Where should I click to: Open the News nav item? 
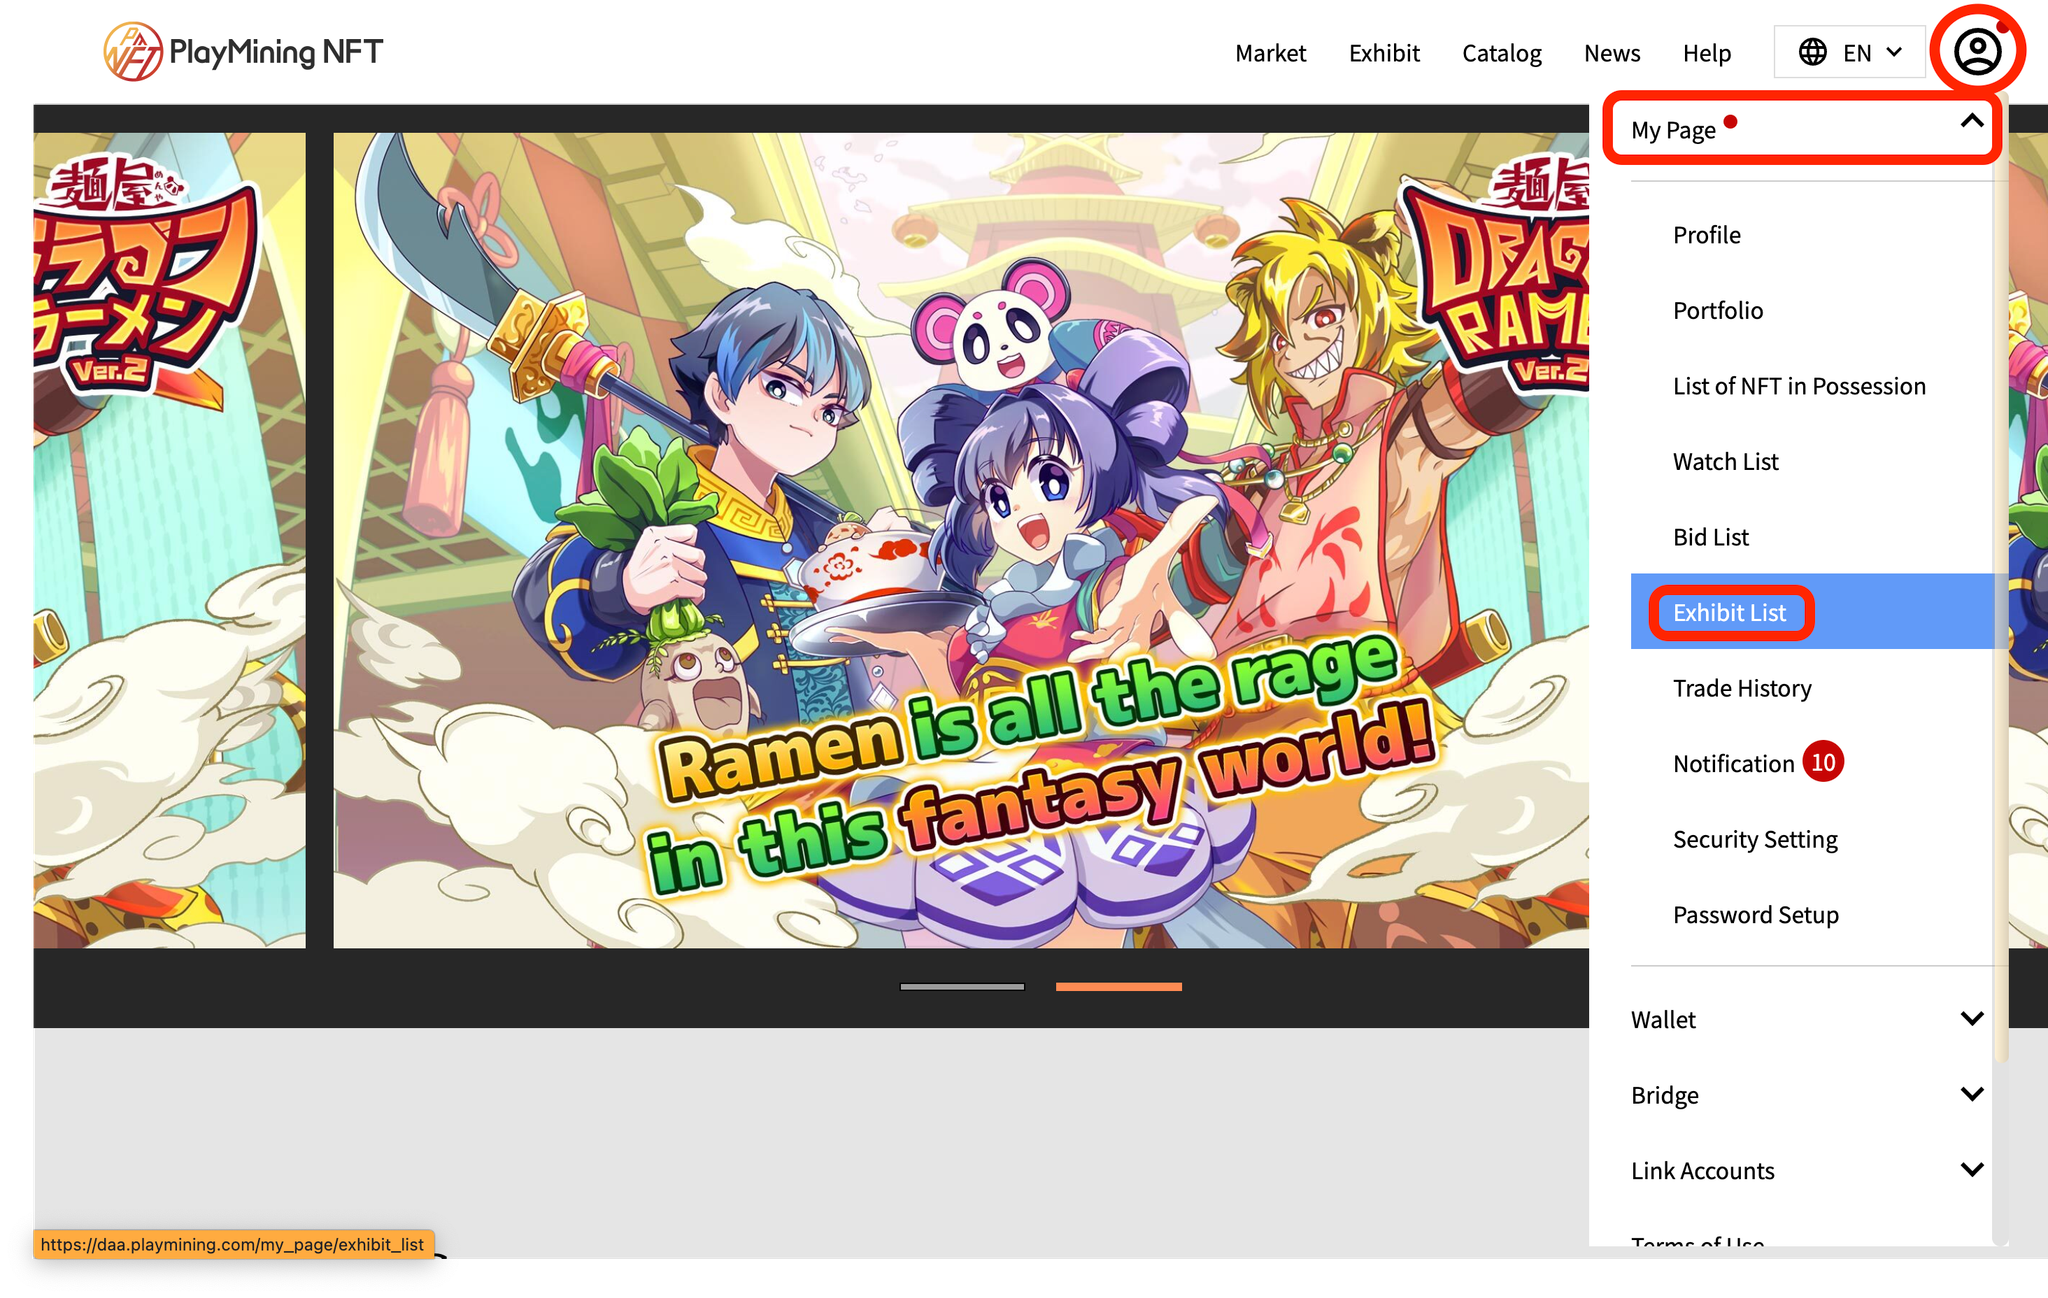coord(1611,53)
